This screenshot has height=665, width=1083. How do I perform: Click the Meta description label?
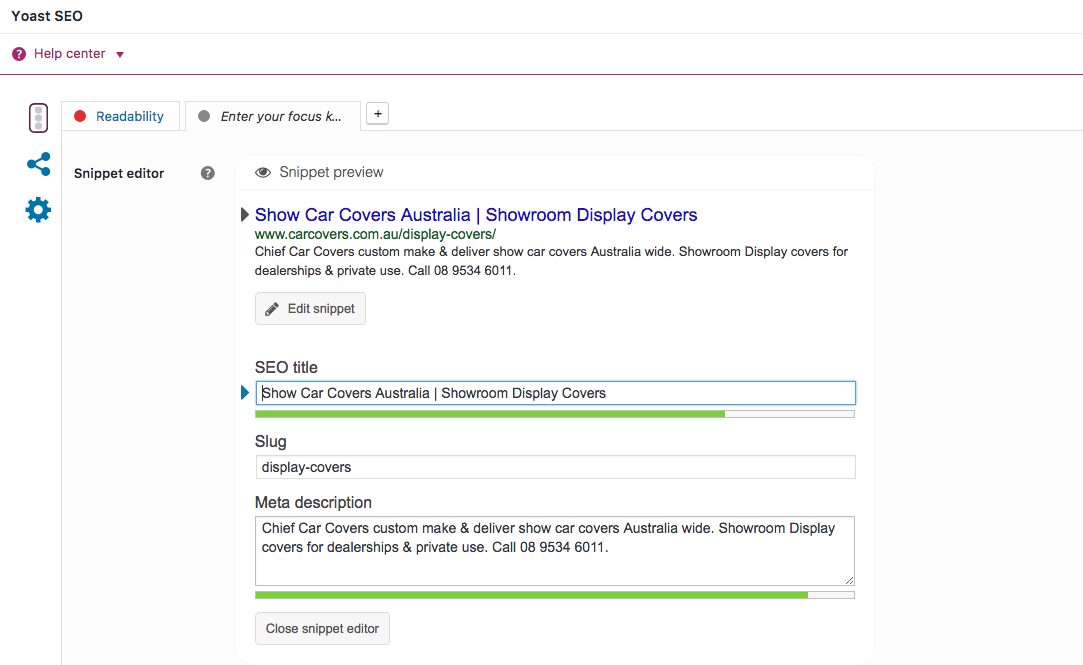(x=313, y=503)
